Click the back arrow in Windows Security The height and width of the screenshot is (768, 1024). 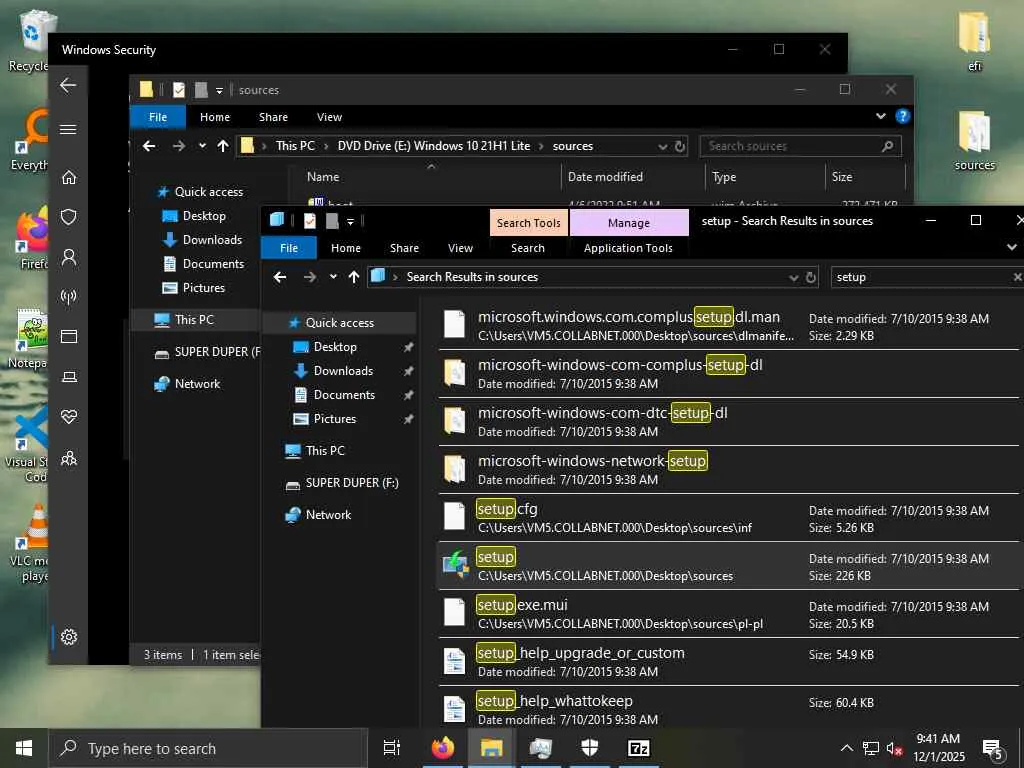point(68,85)
